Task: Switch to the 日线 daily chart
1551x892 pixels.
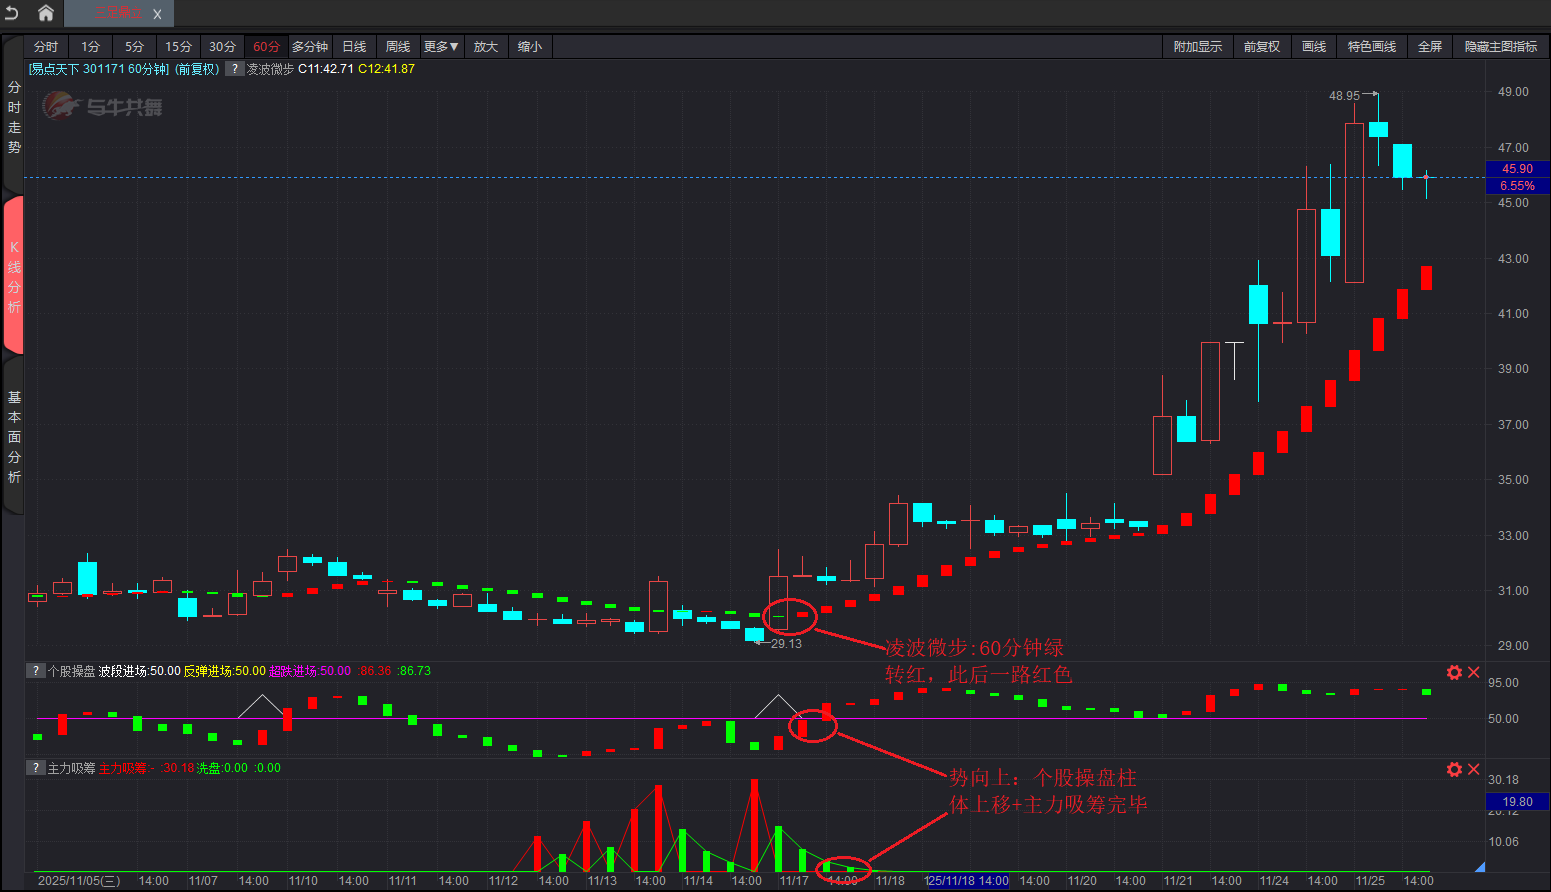Action: pyautogui.click(x=354, y=47)
